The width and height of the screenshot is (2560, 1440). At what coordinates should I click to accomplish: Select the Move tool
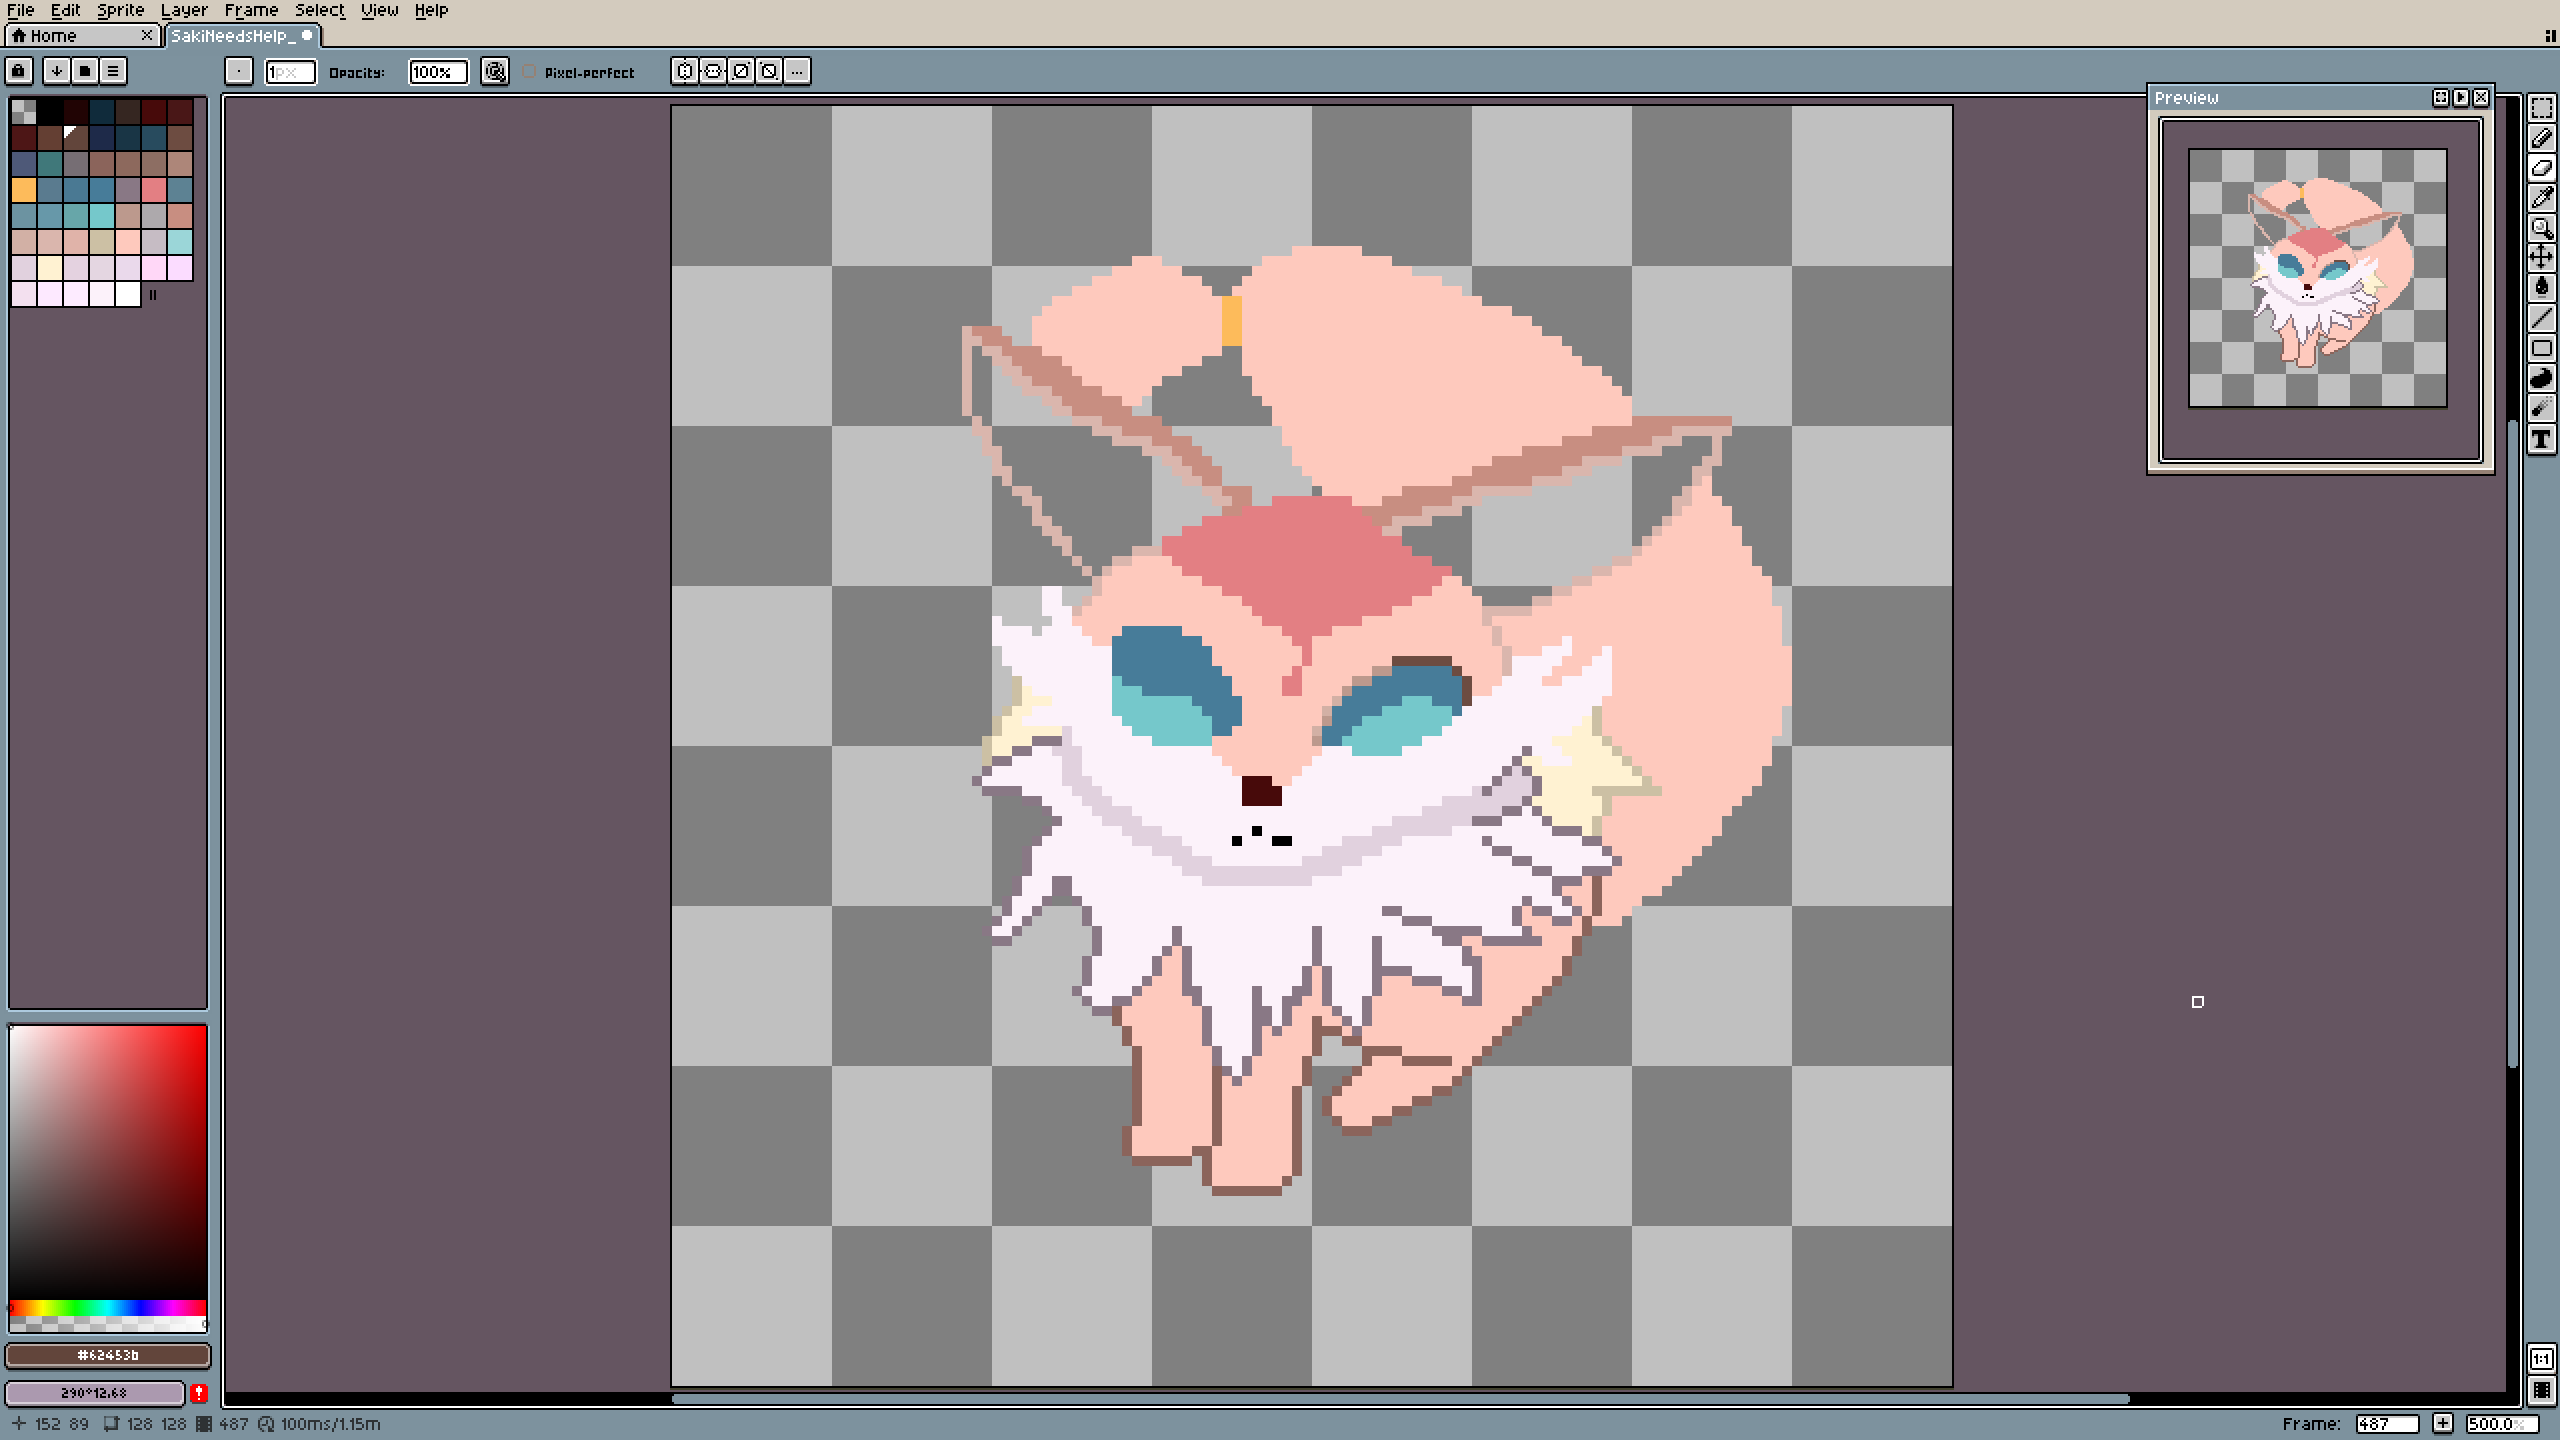coord(2541,258)
